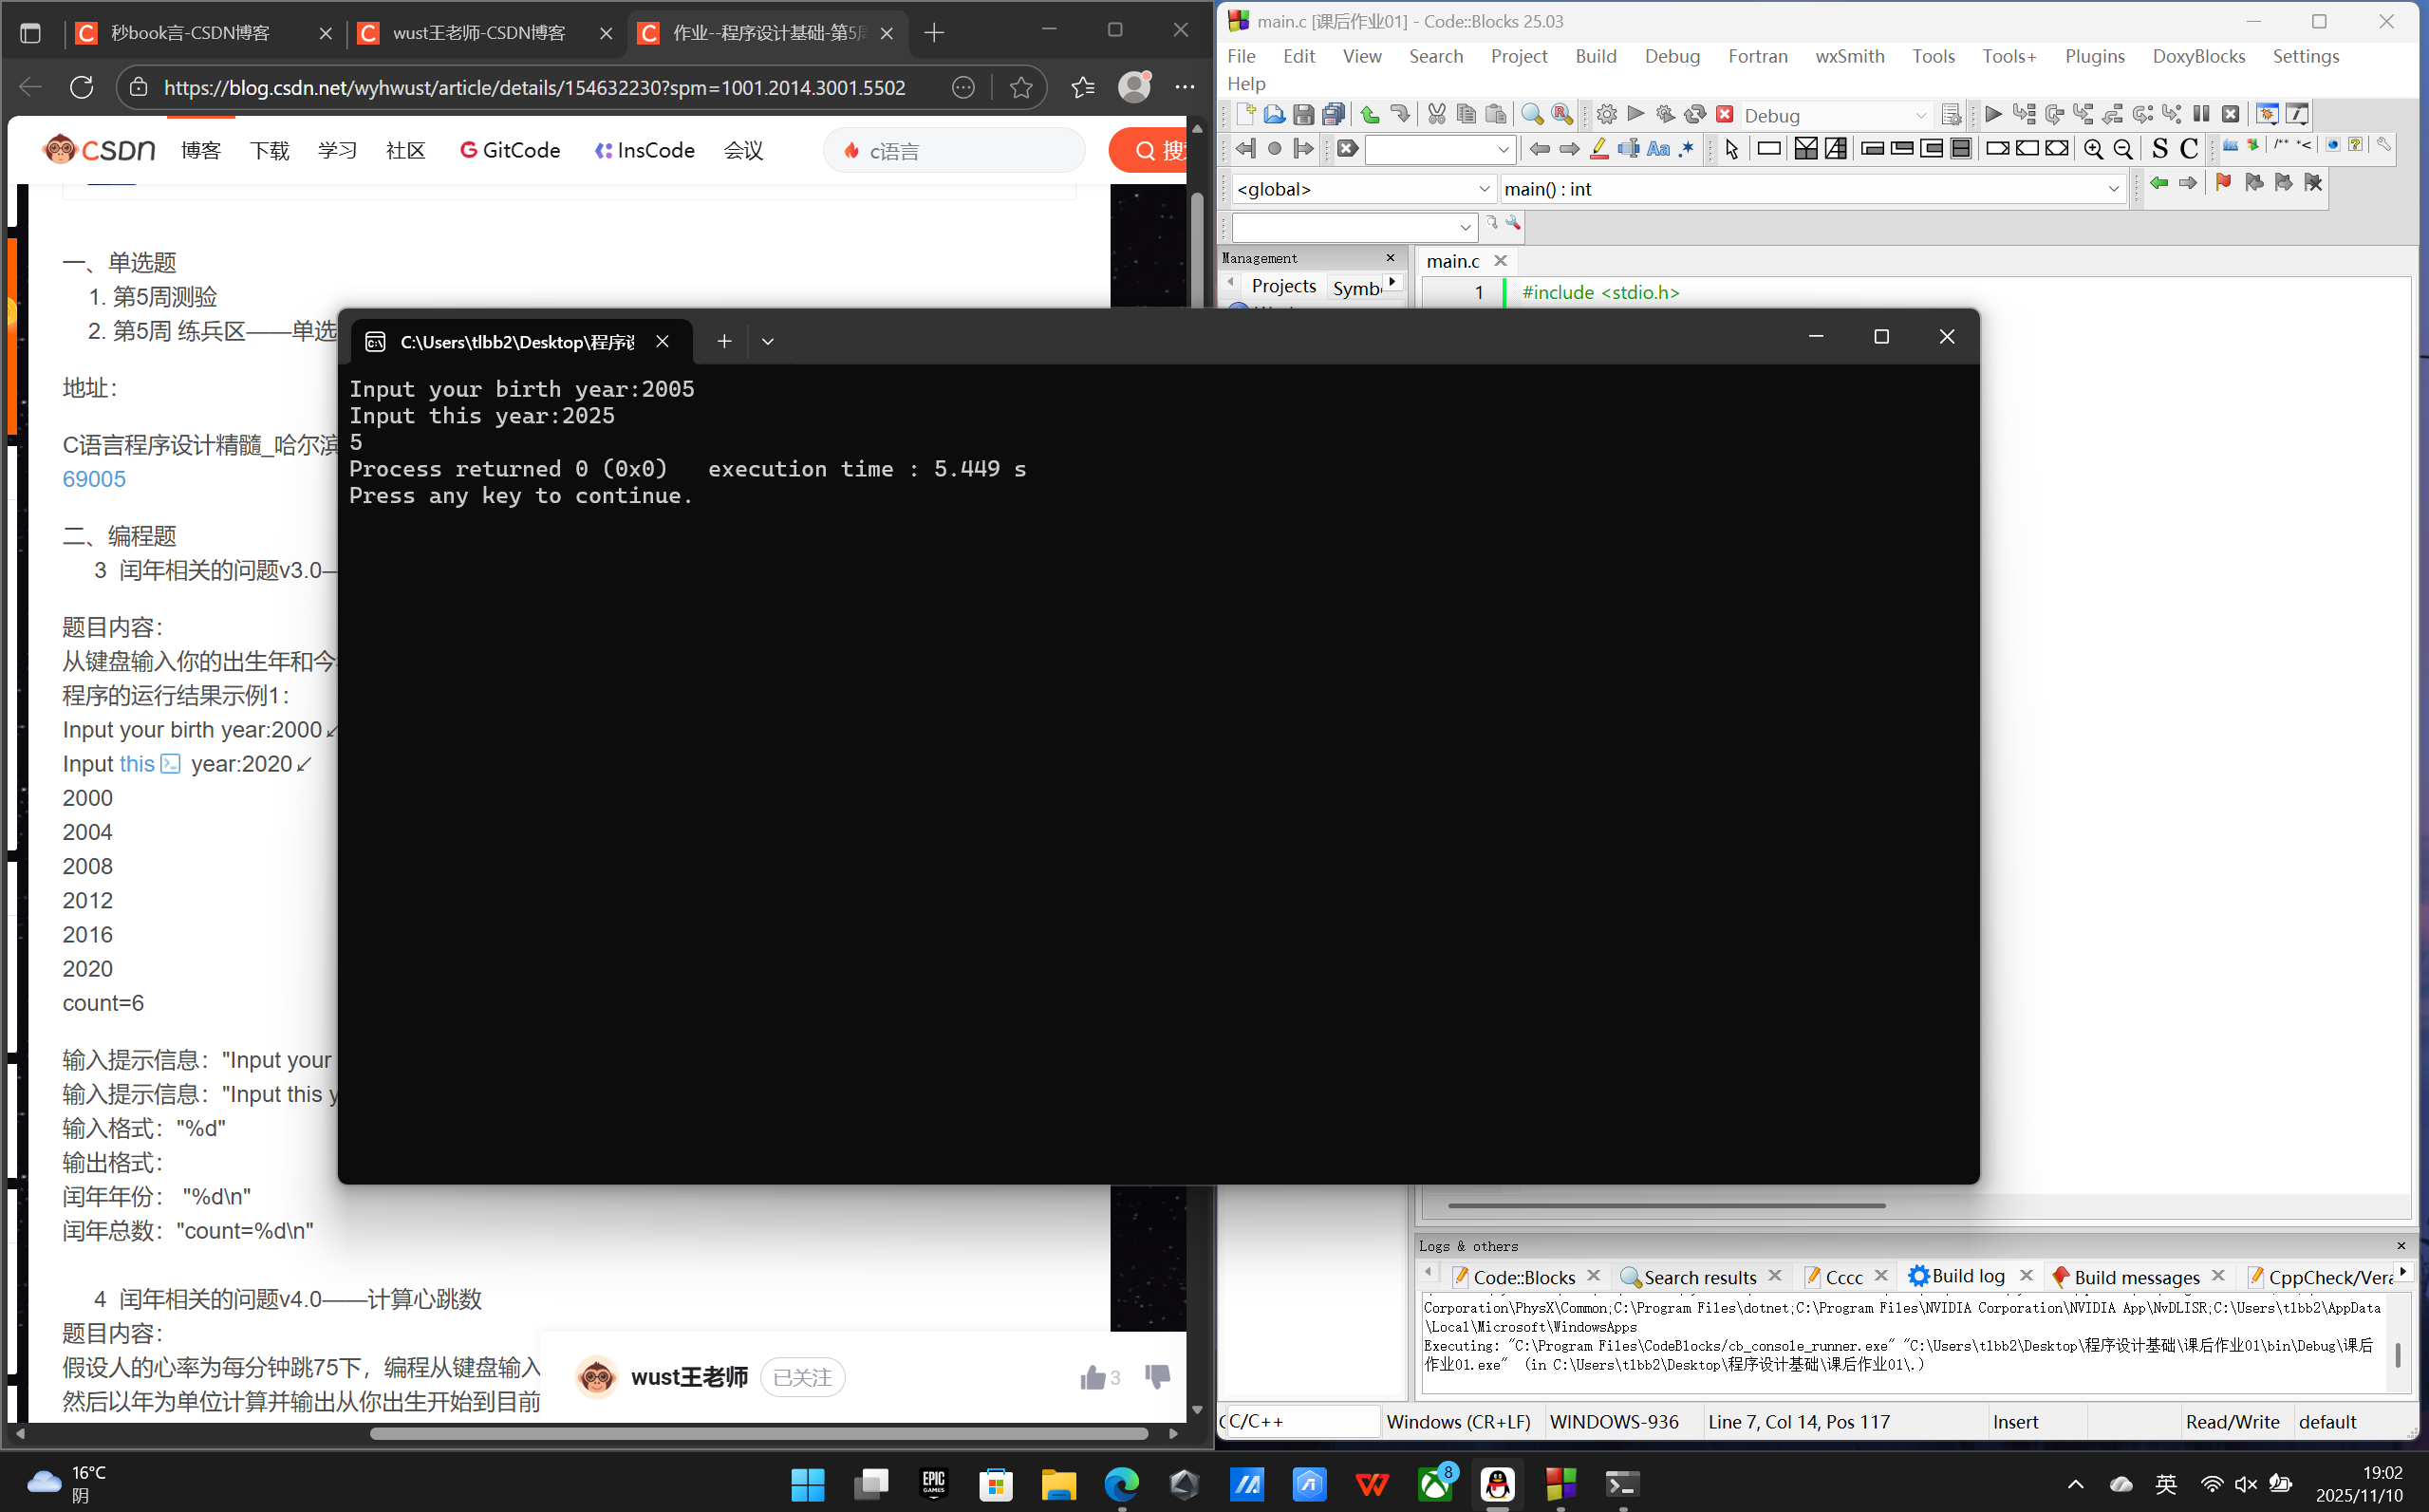The width and height of the screenshot is (2429, 1512).
Task: Click the thumbs up like button
Action: pyautogui.click(x=1092, y=1377)
